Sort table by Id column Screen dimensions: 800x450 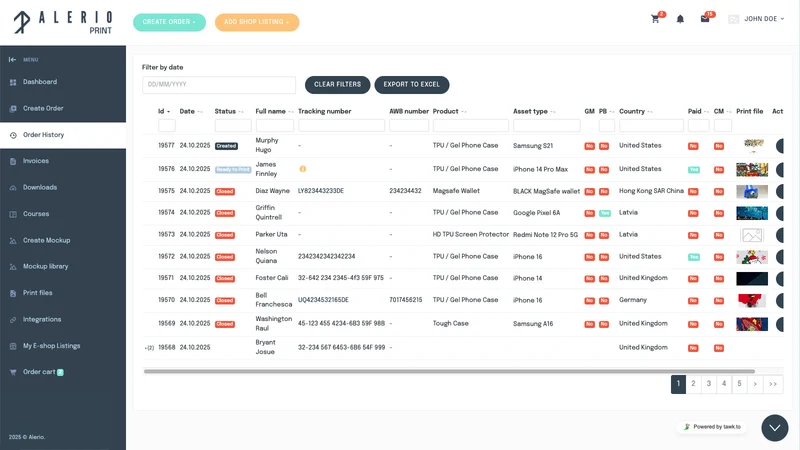pos(164,111)
